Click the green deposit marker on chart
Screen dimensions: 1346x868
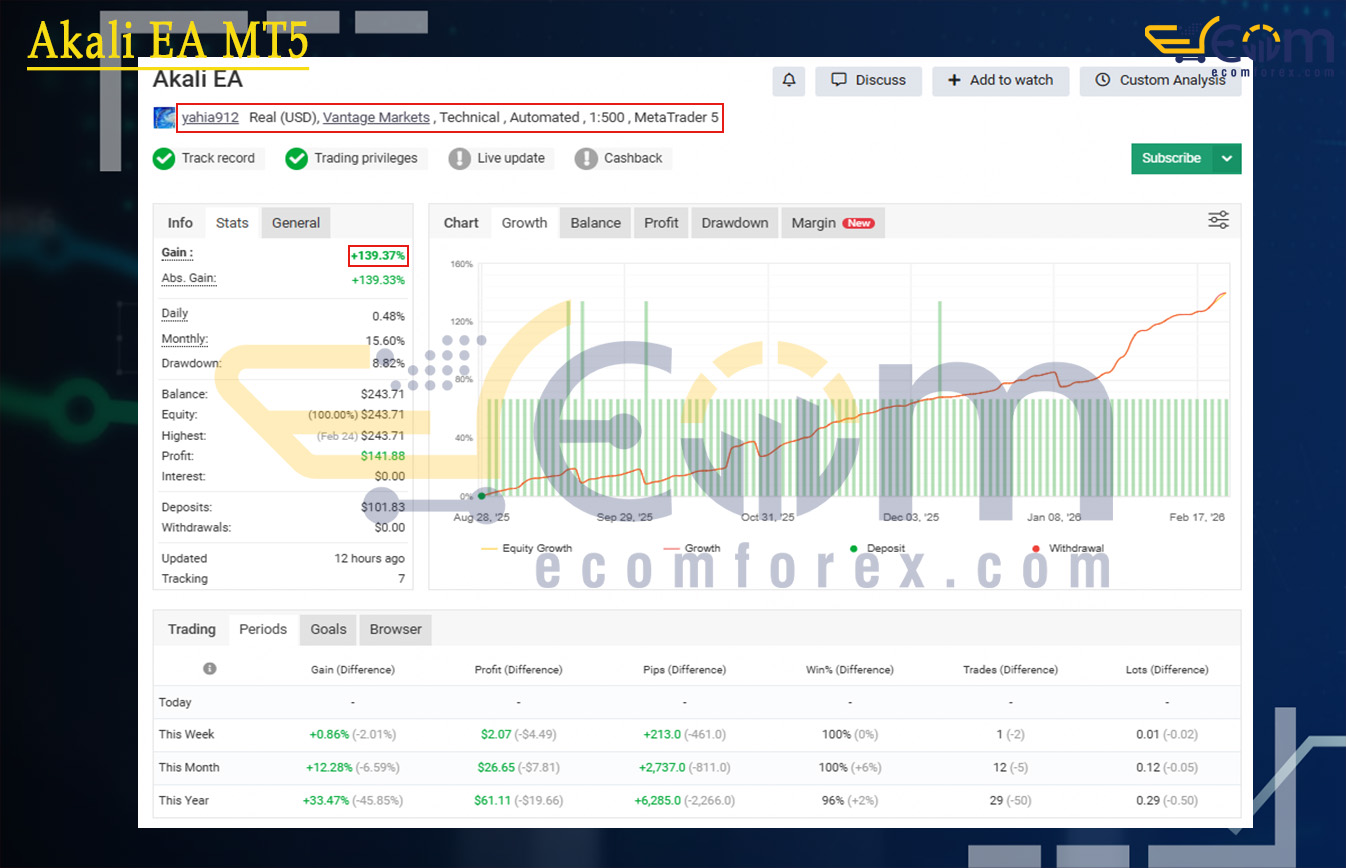pos(482,495)
